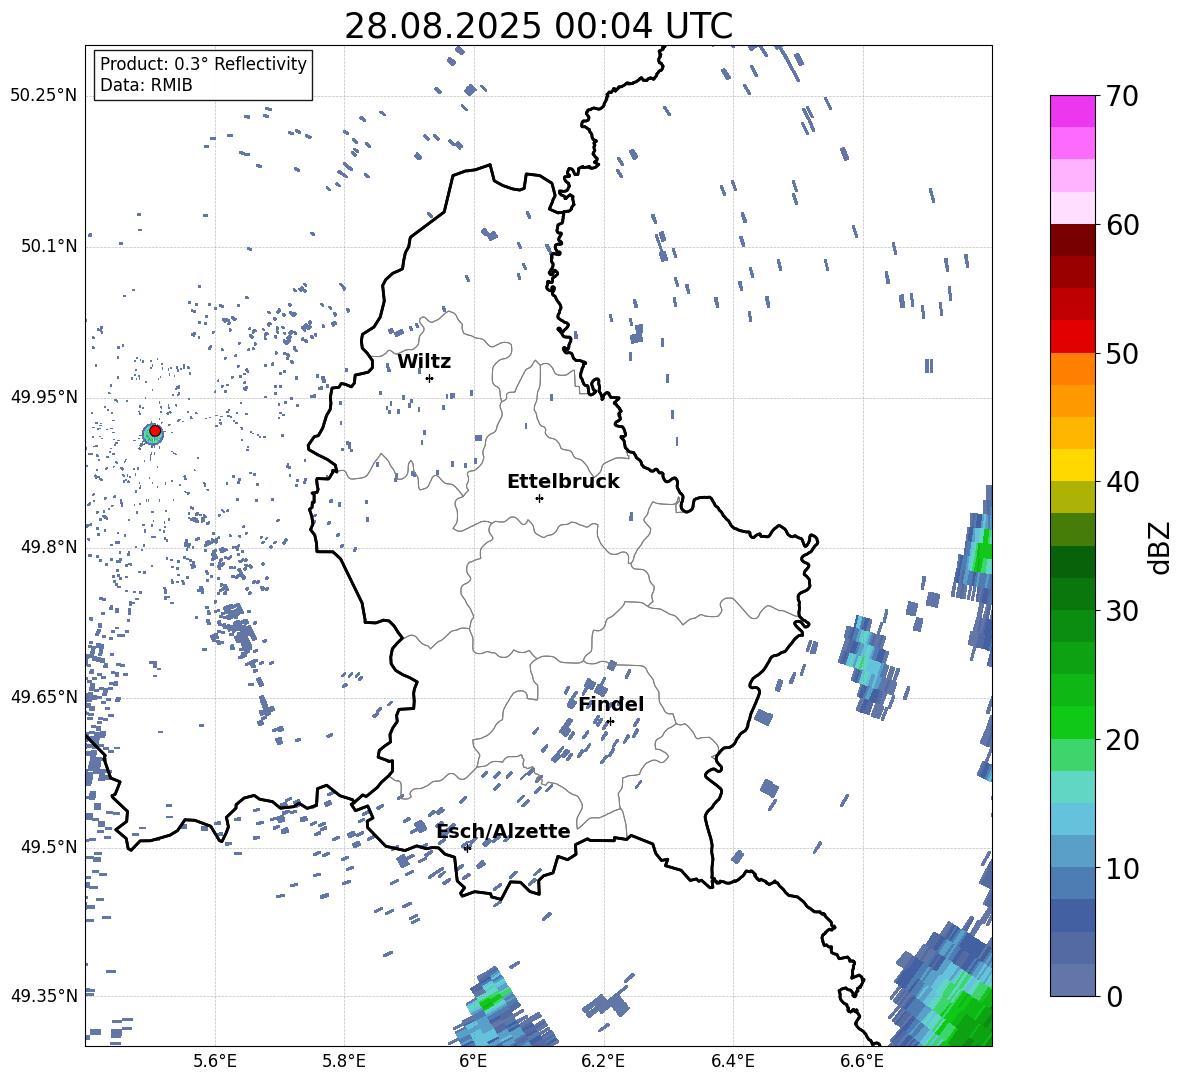This screenshot has height=1081, width=1184.
Task: Click the magenta 68-70 dBZ color band
Action: [x=1072, y=111]
